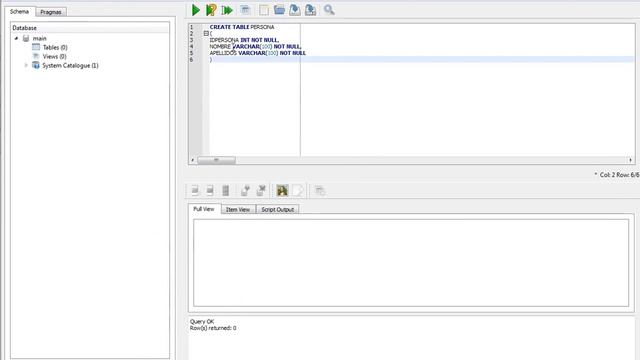Click on IDPERSONA INT NOT NULL line
This screenshot has width=640, height=360.
point(244,40)
